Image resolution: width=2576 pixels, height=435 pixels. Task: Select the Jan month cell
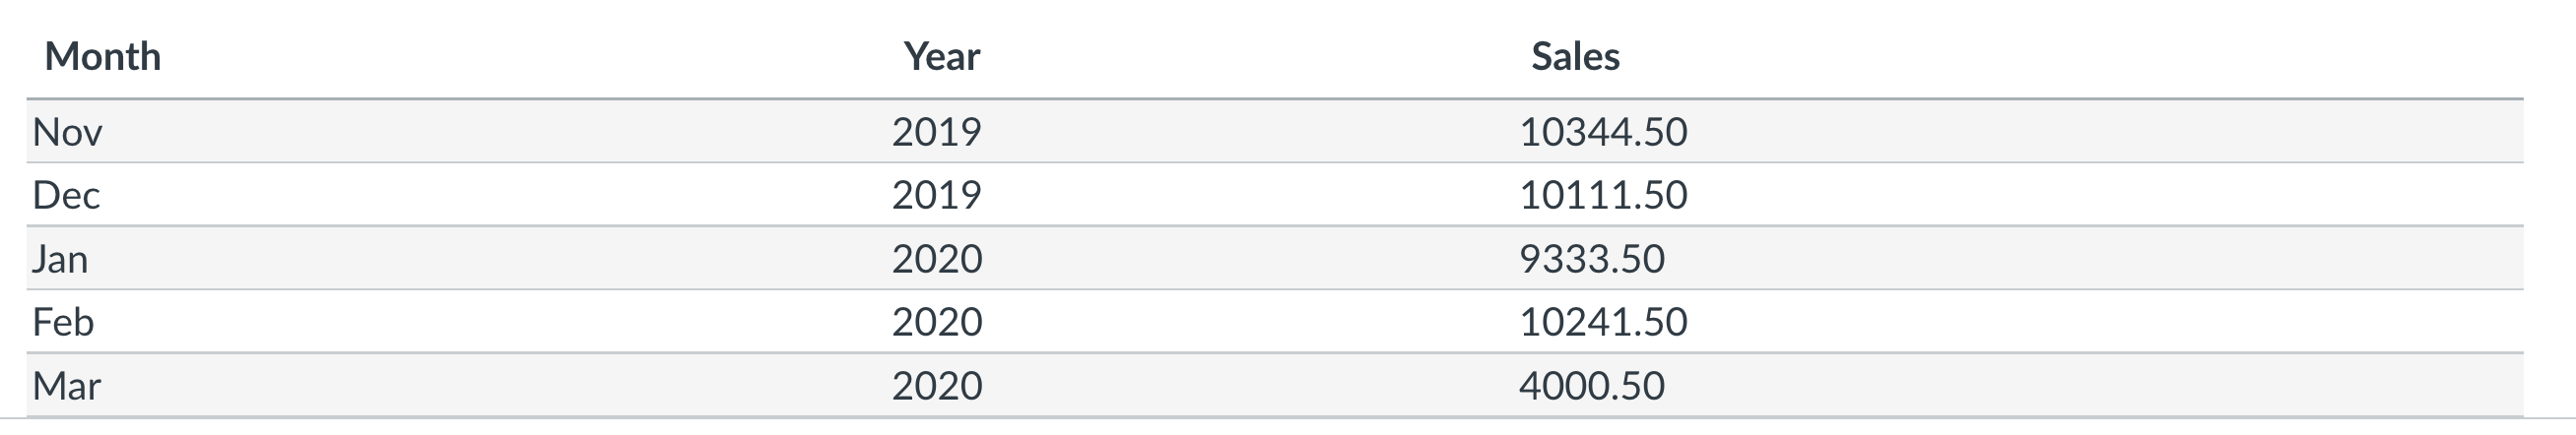pos(60,259)
